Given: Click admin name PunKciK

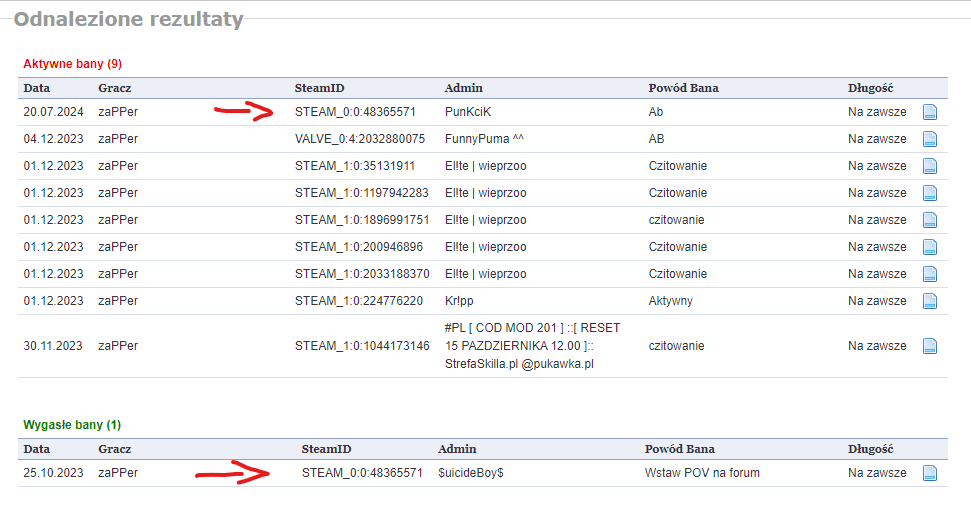Looking at the screenshot, I should click(x=468, y=112).
